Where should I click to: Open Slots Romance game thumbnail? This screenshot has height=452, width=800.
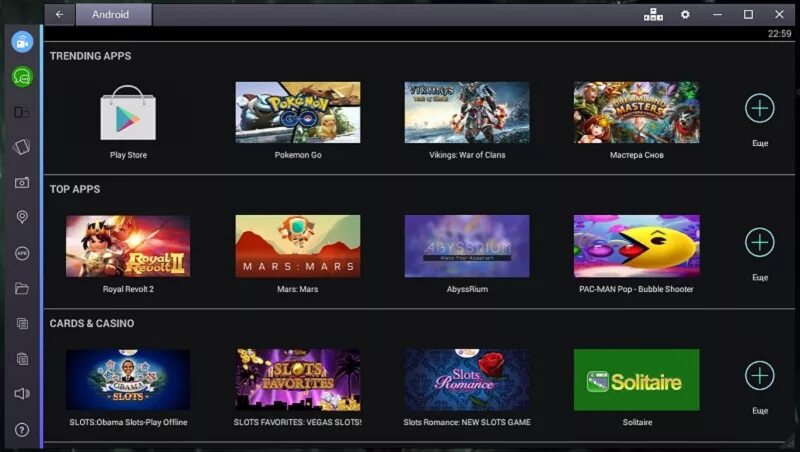tap(467, 380)
